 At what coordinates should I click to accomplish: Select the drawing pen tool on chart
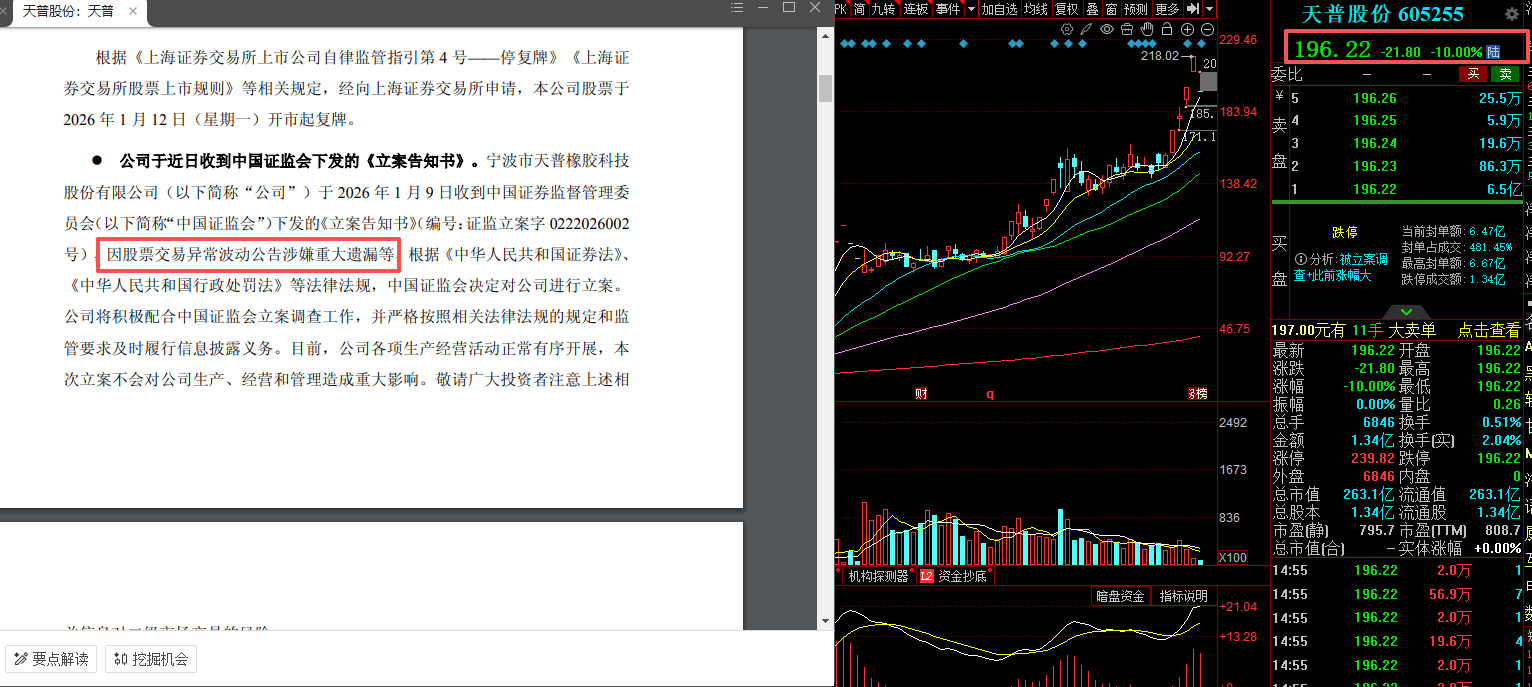(1086, 29)
